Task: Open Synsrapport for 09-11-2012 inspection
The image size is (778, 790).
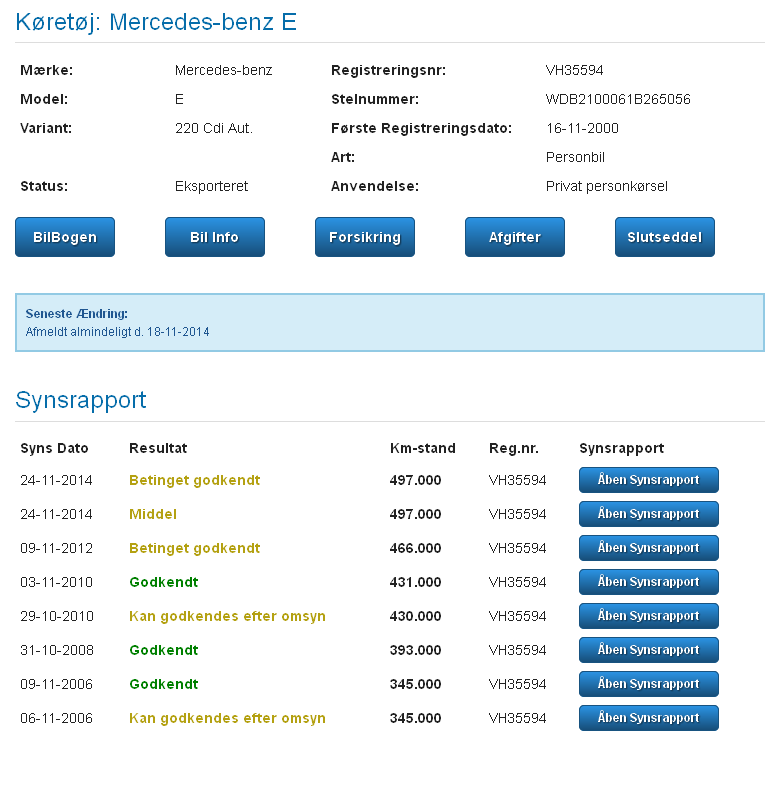Action: click(649, 548)
